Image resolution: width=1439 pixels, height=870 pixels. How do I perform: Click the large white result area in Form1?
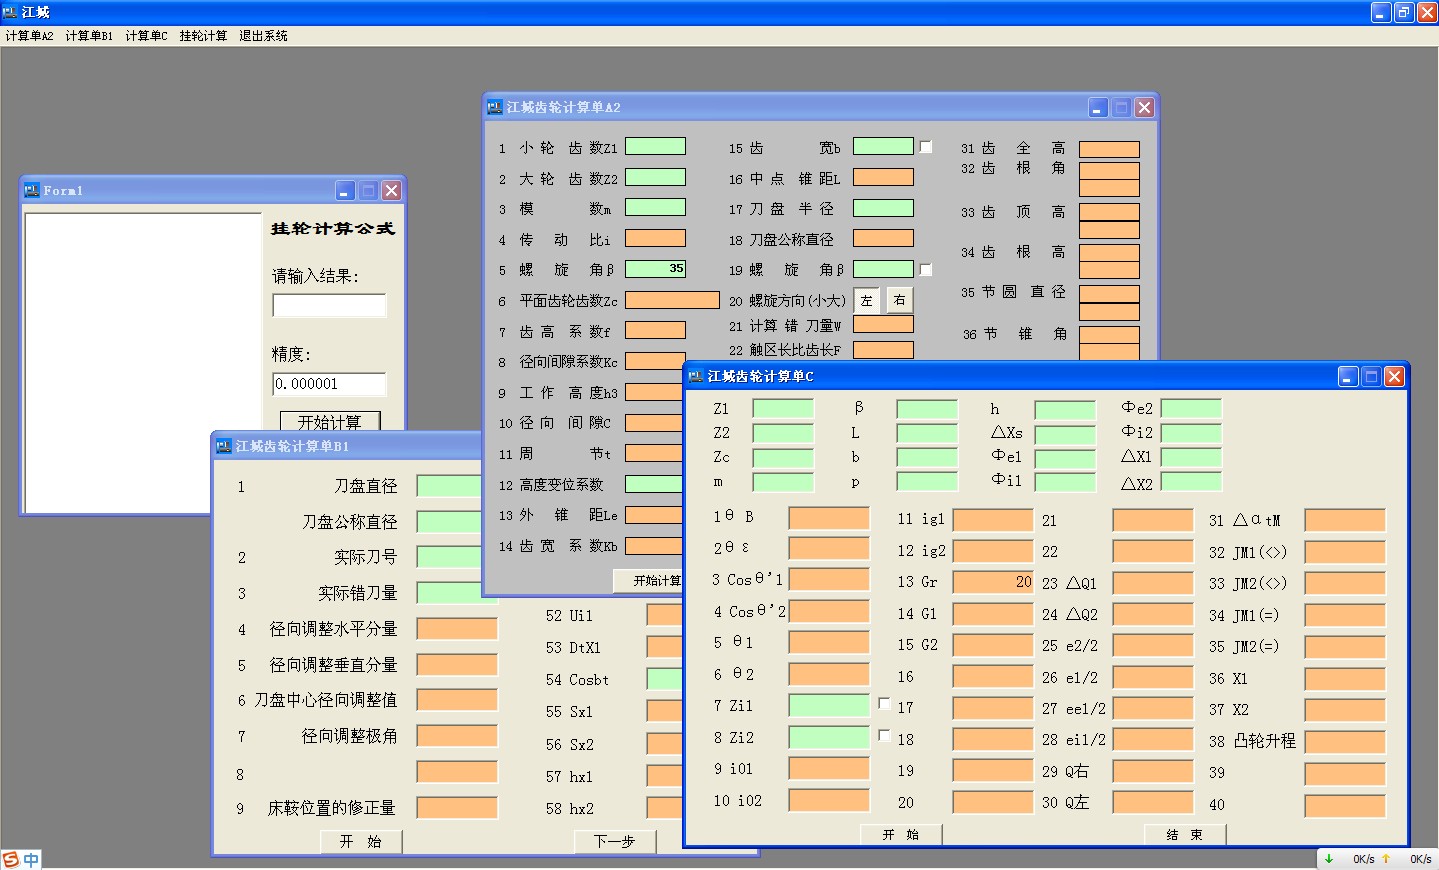click(x=143, y=362)
